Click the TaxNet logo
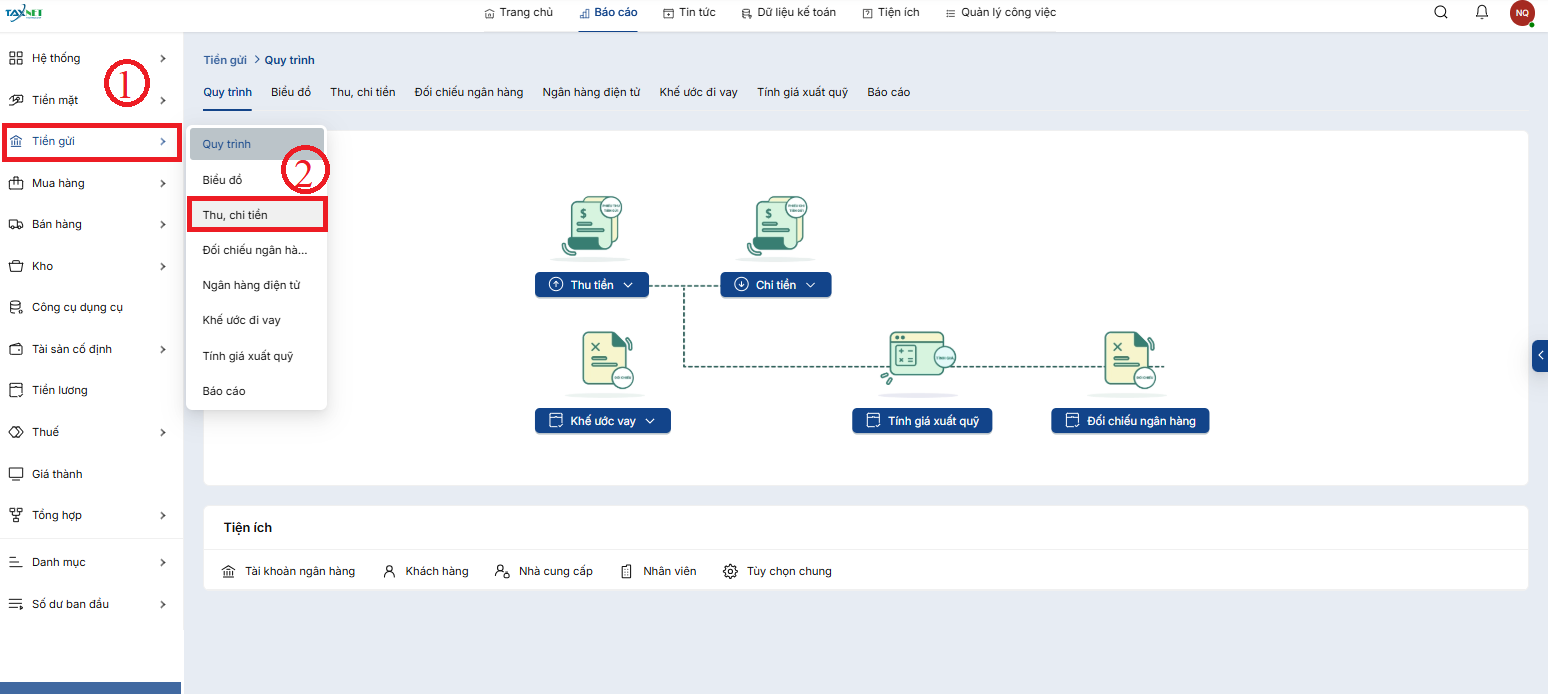 pos(24,13)
